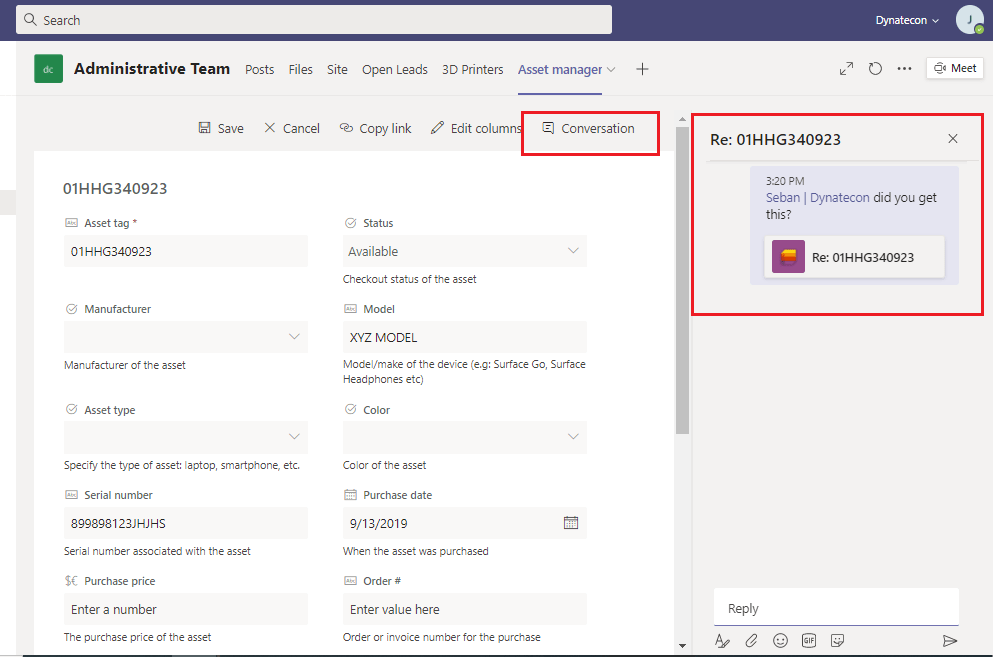Open the GIF picker icon
Image resolution: width=993 pixels, height=657 pixels.
809,641
